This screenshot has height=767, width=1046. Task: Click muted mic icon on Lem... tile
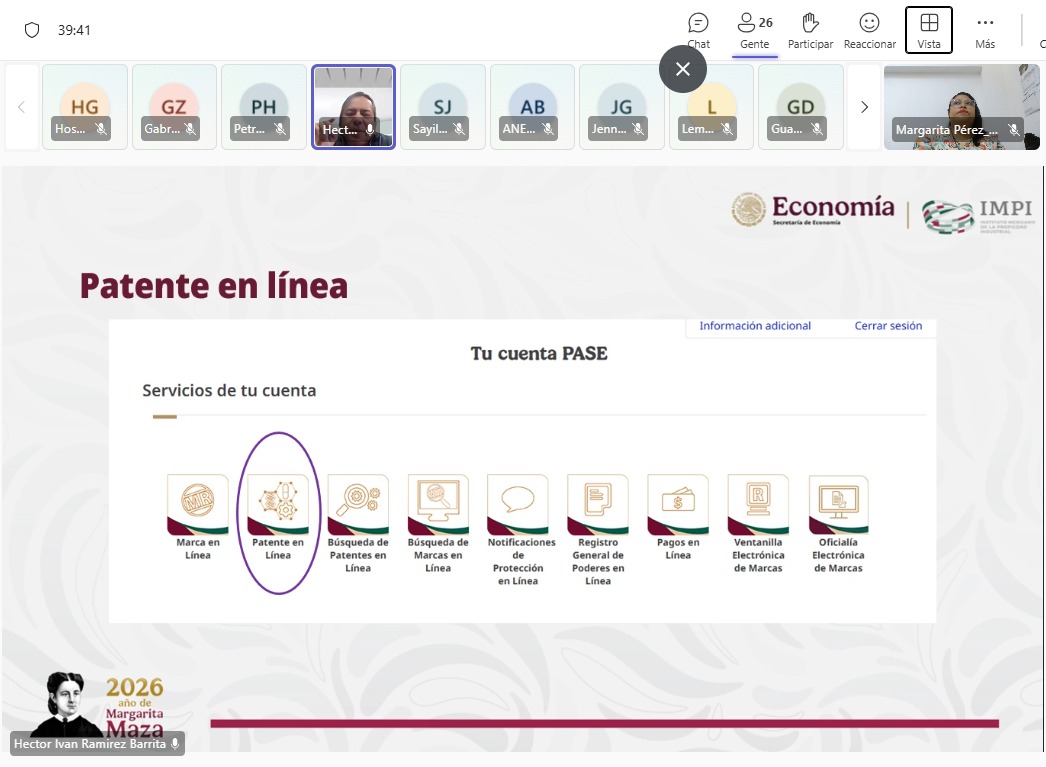[728, 129]
